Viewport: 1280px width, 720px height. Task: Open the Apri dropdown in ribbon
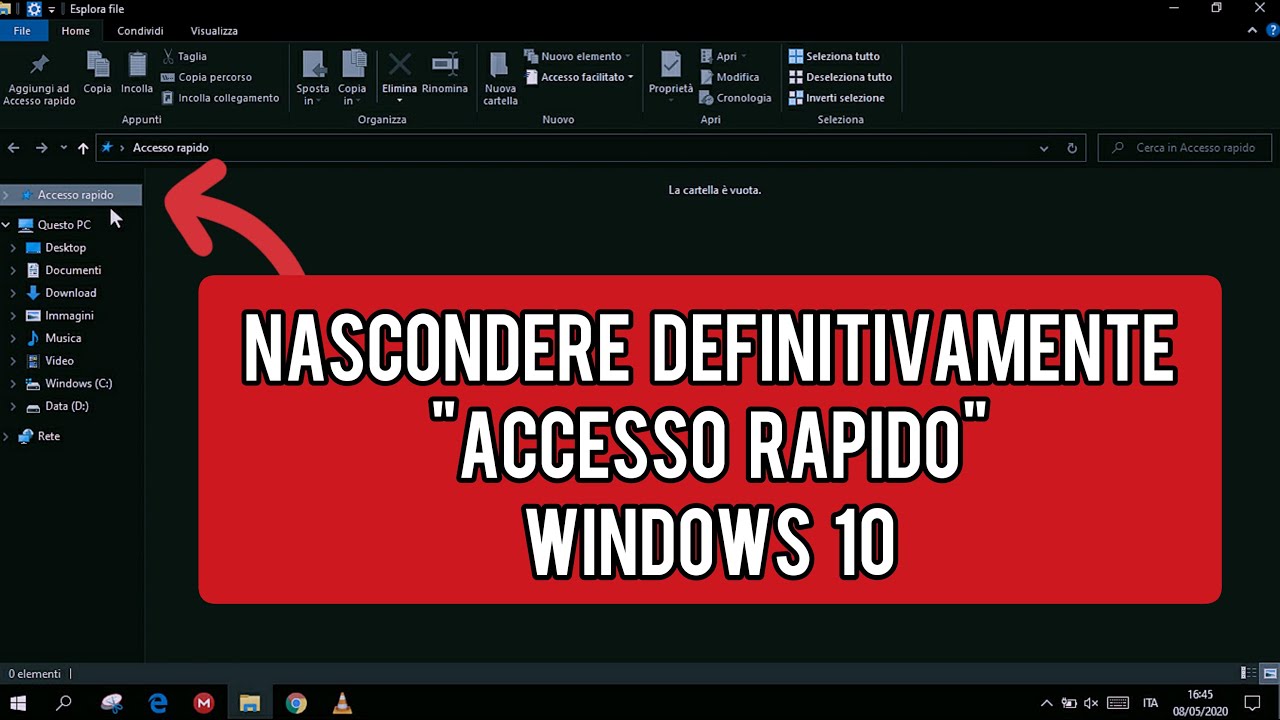tap(723, 56)
